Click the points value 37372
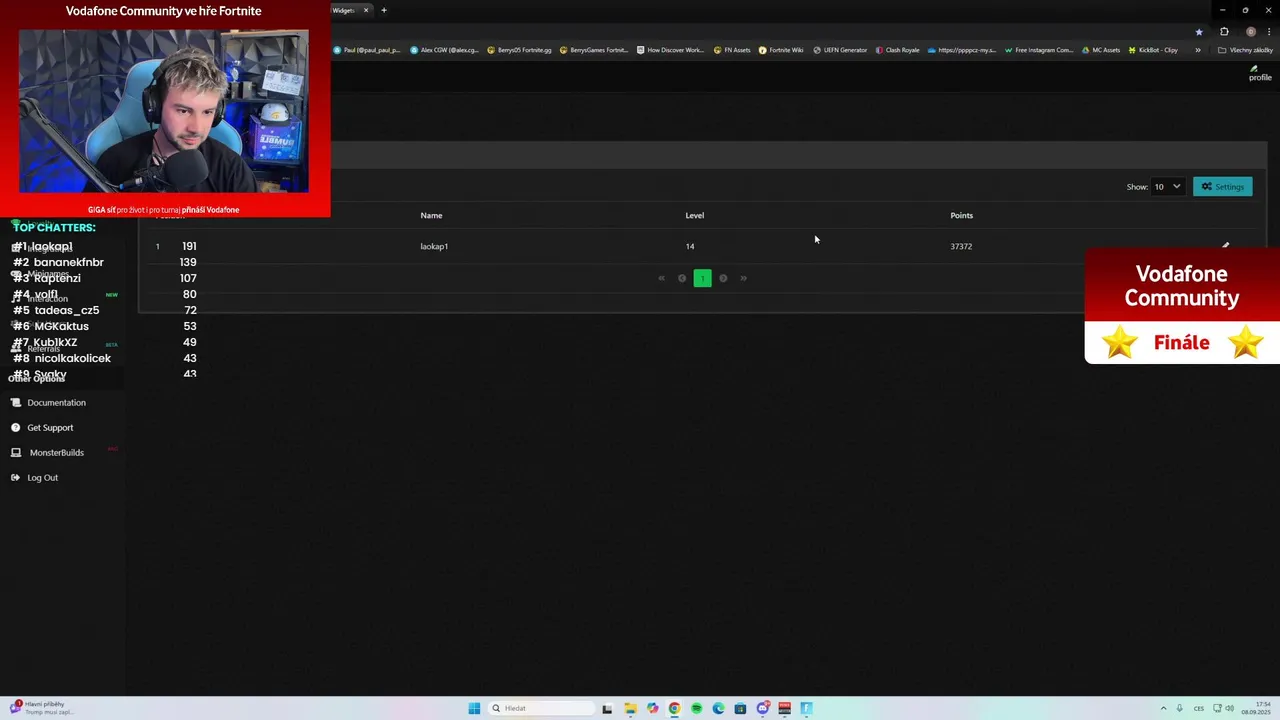This screenshot has width=1280, height=720. (961, 246)
